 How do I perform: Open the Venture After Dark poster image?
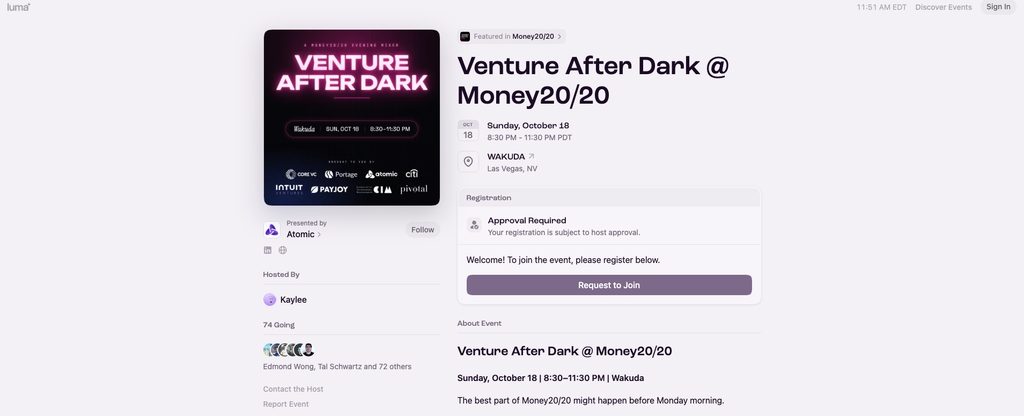pyautogui.click(x=351, y=118)
